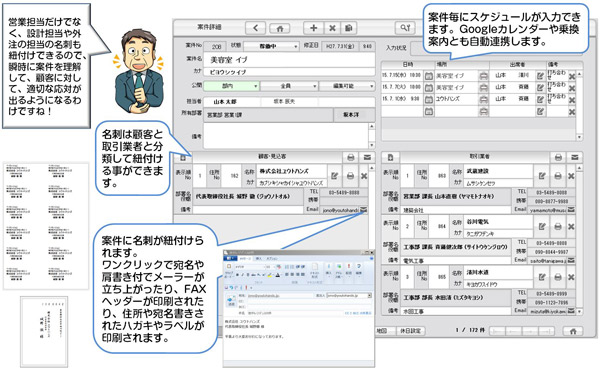The height and width of the screenshot is (372, 600).
Task: Launch mailer from jono@youtohands email icon
Action: tap(364, 210)
